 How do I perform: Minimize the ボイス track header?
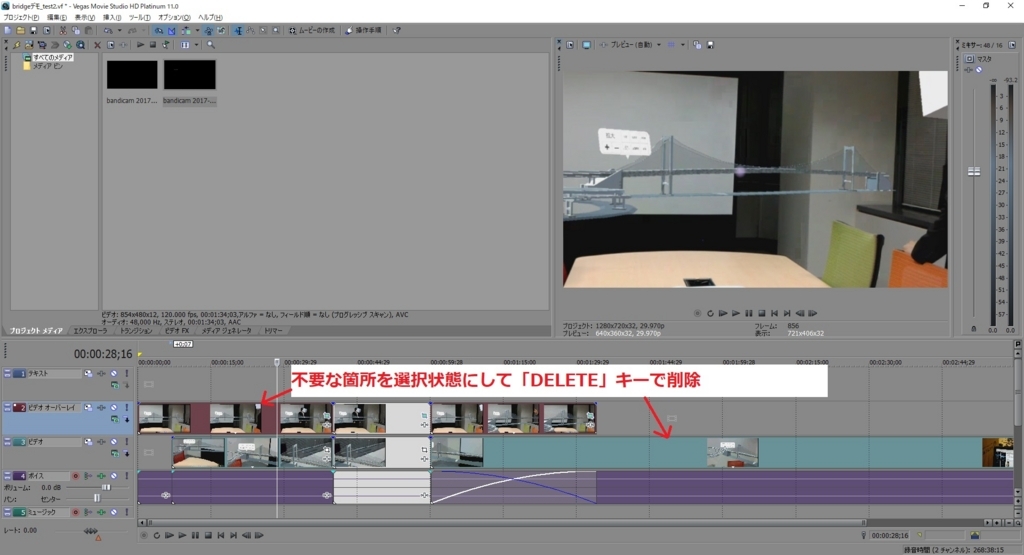point(7,476)
